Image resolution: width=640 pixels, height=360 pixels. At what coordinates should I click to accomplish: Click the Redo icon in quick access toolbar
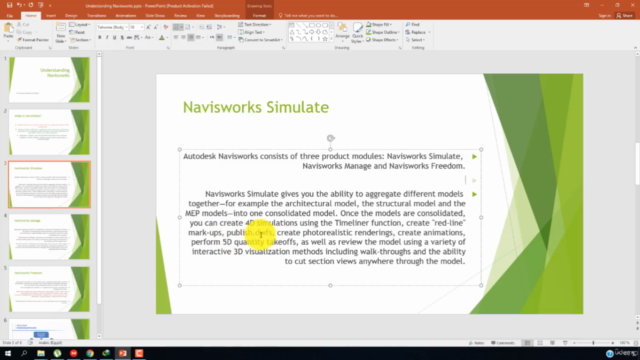(x=31, y=5)
